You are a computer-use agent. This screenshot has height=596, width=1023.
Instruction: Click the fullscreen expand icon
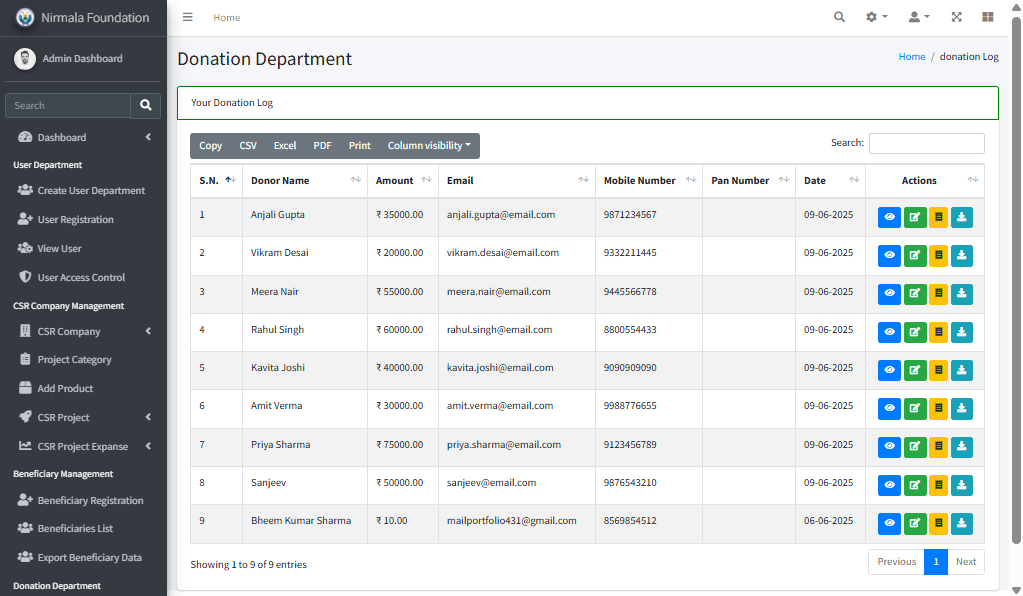coord(956,17)
